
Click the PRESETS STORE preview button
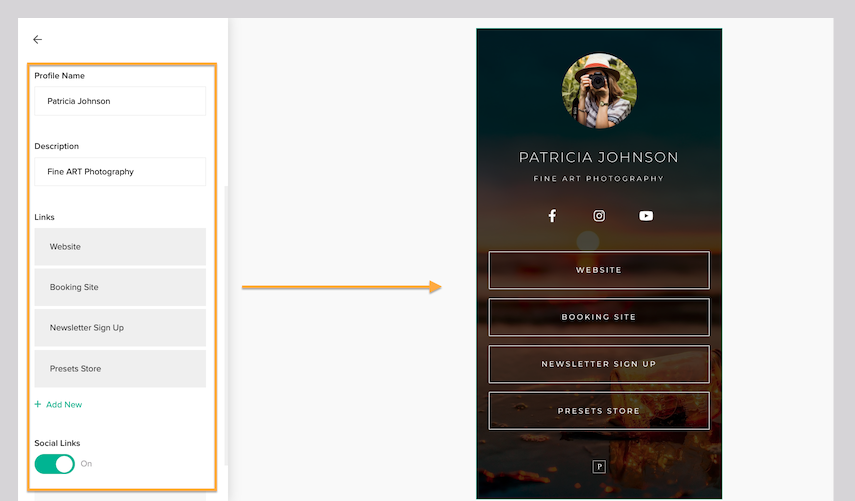click(599, 411)
